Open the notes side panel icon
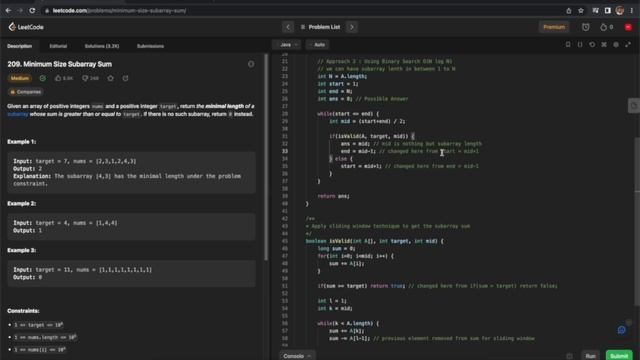Viewport: 640px width, 360px height. coord(633,106)
